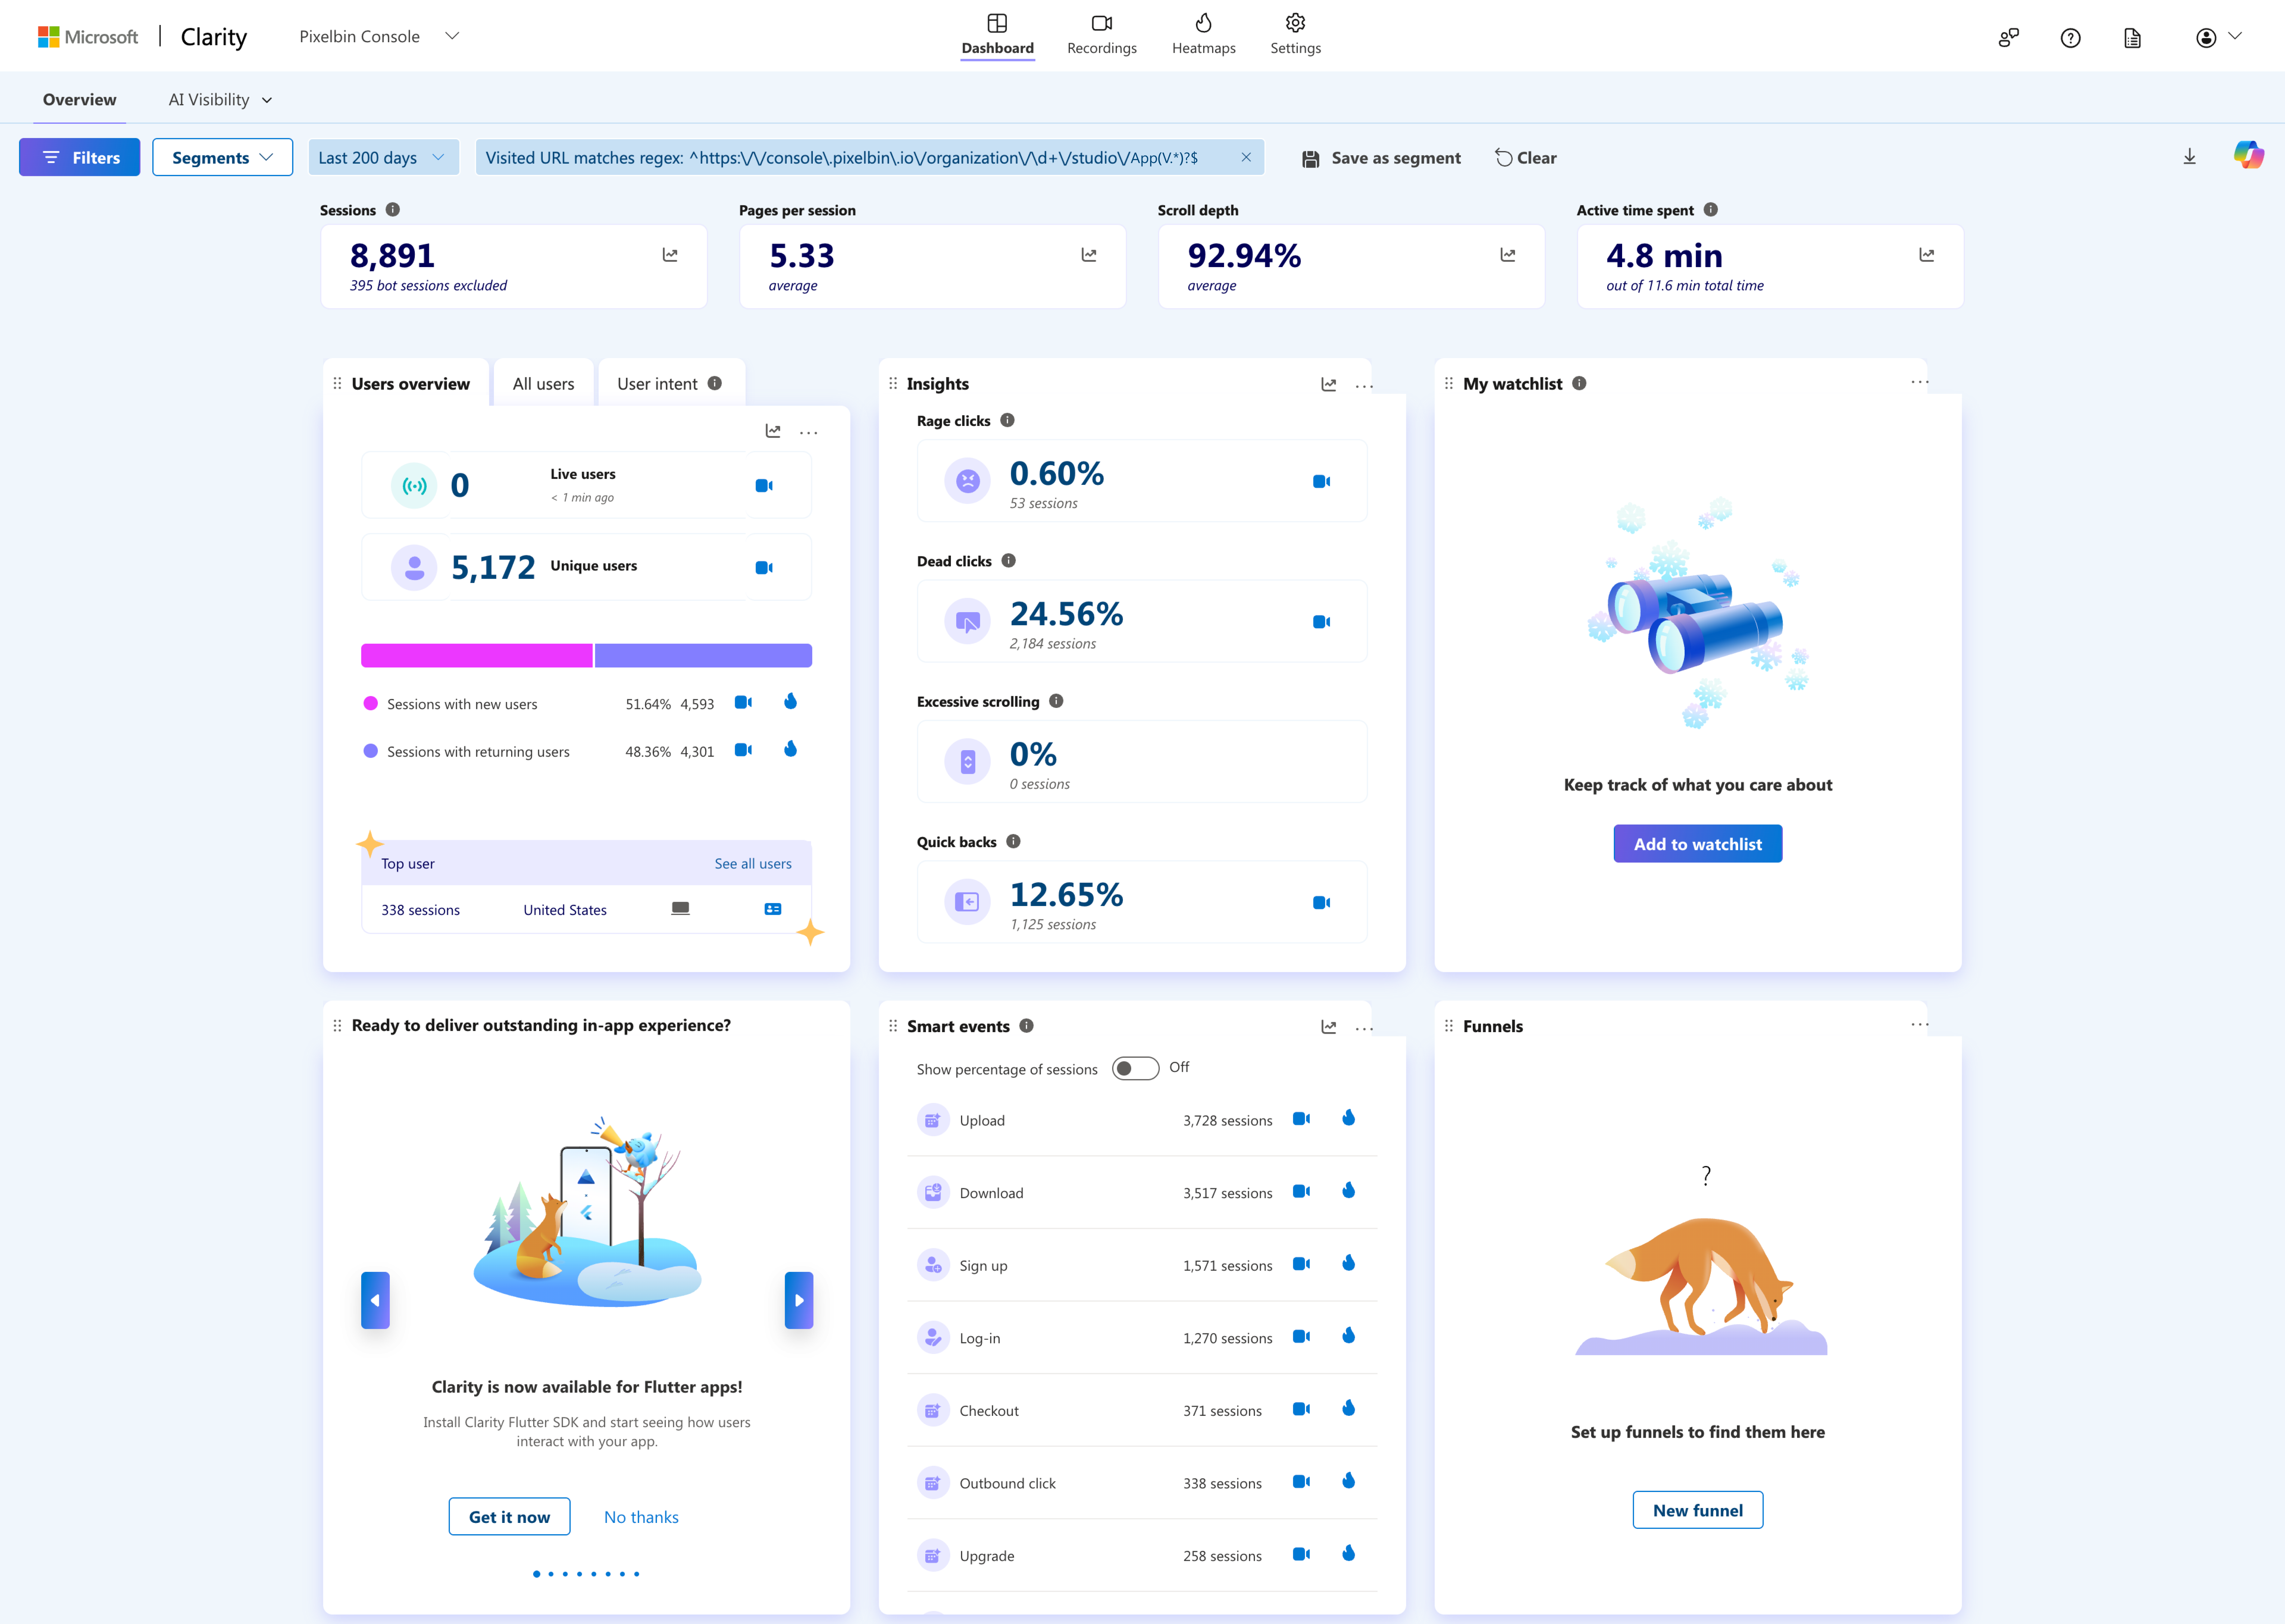Open trend chart for Sessions card

(670, 255)
